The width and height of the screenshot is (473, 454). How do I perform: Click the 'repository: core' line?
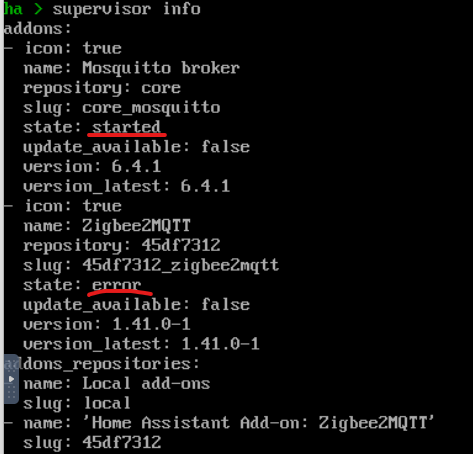102,88
